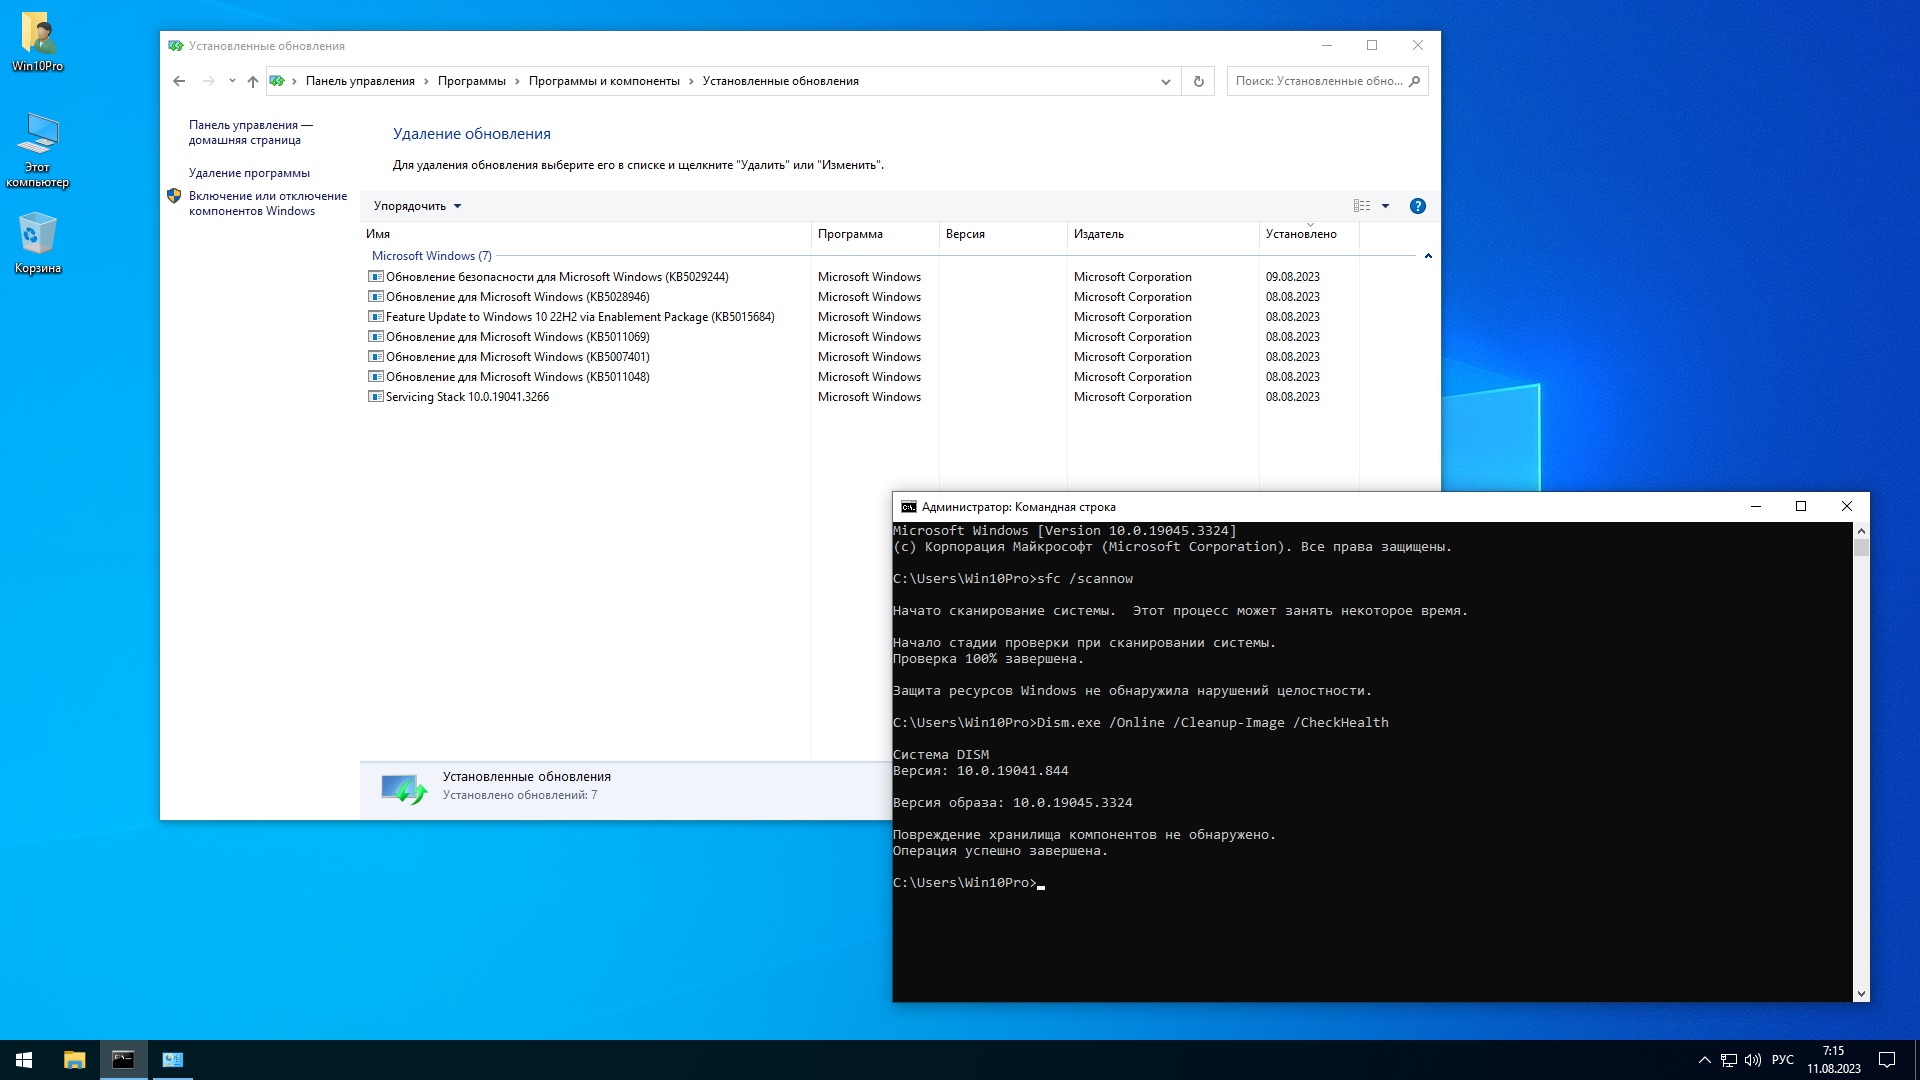
Task: Select update KB5007401 row
Action: click(x=862, y=357)
